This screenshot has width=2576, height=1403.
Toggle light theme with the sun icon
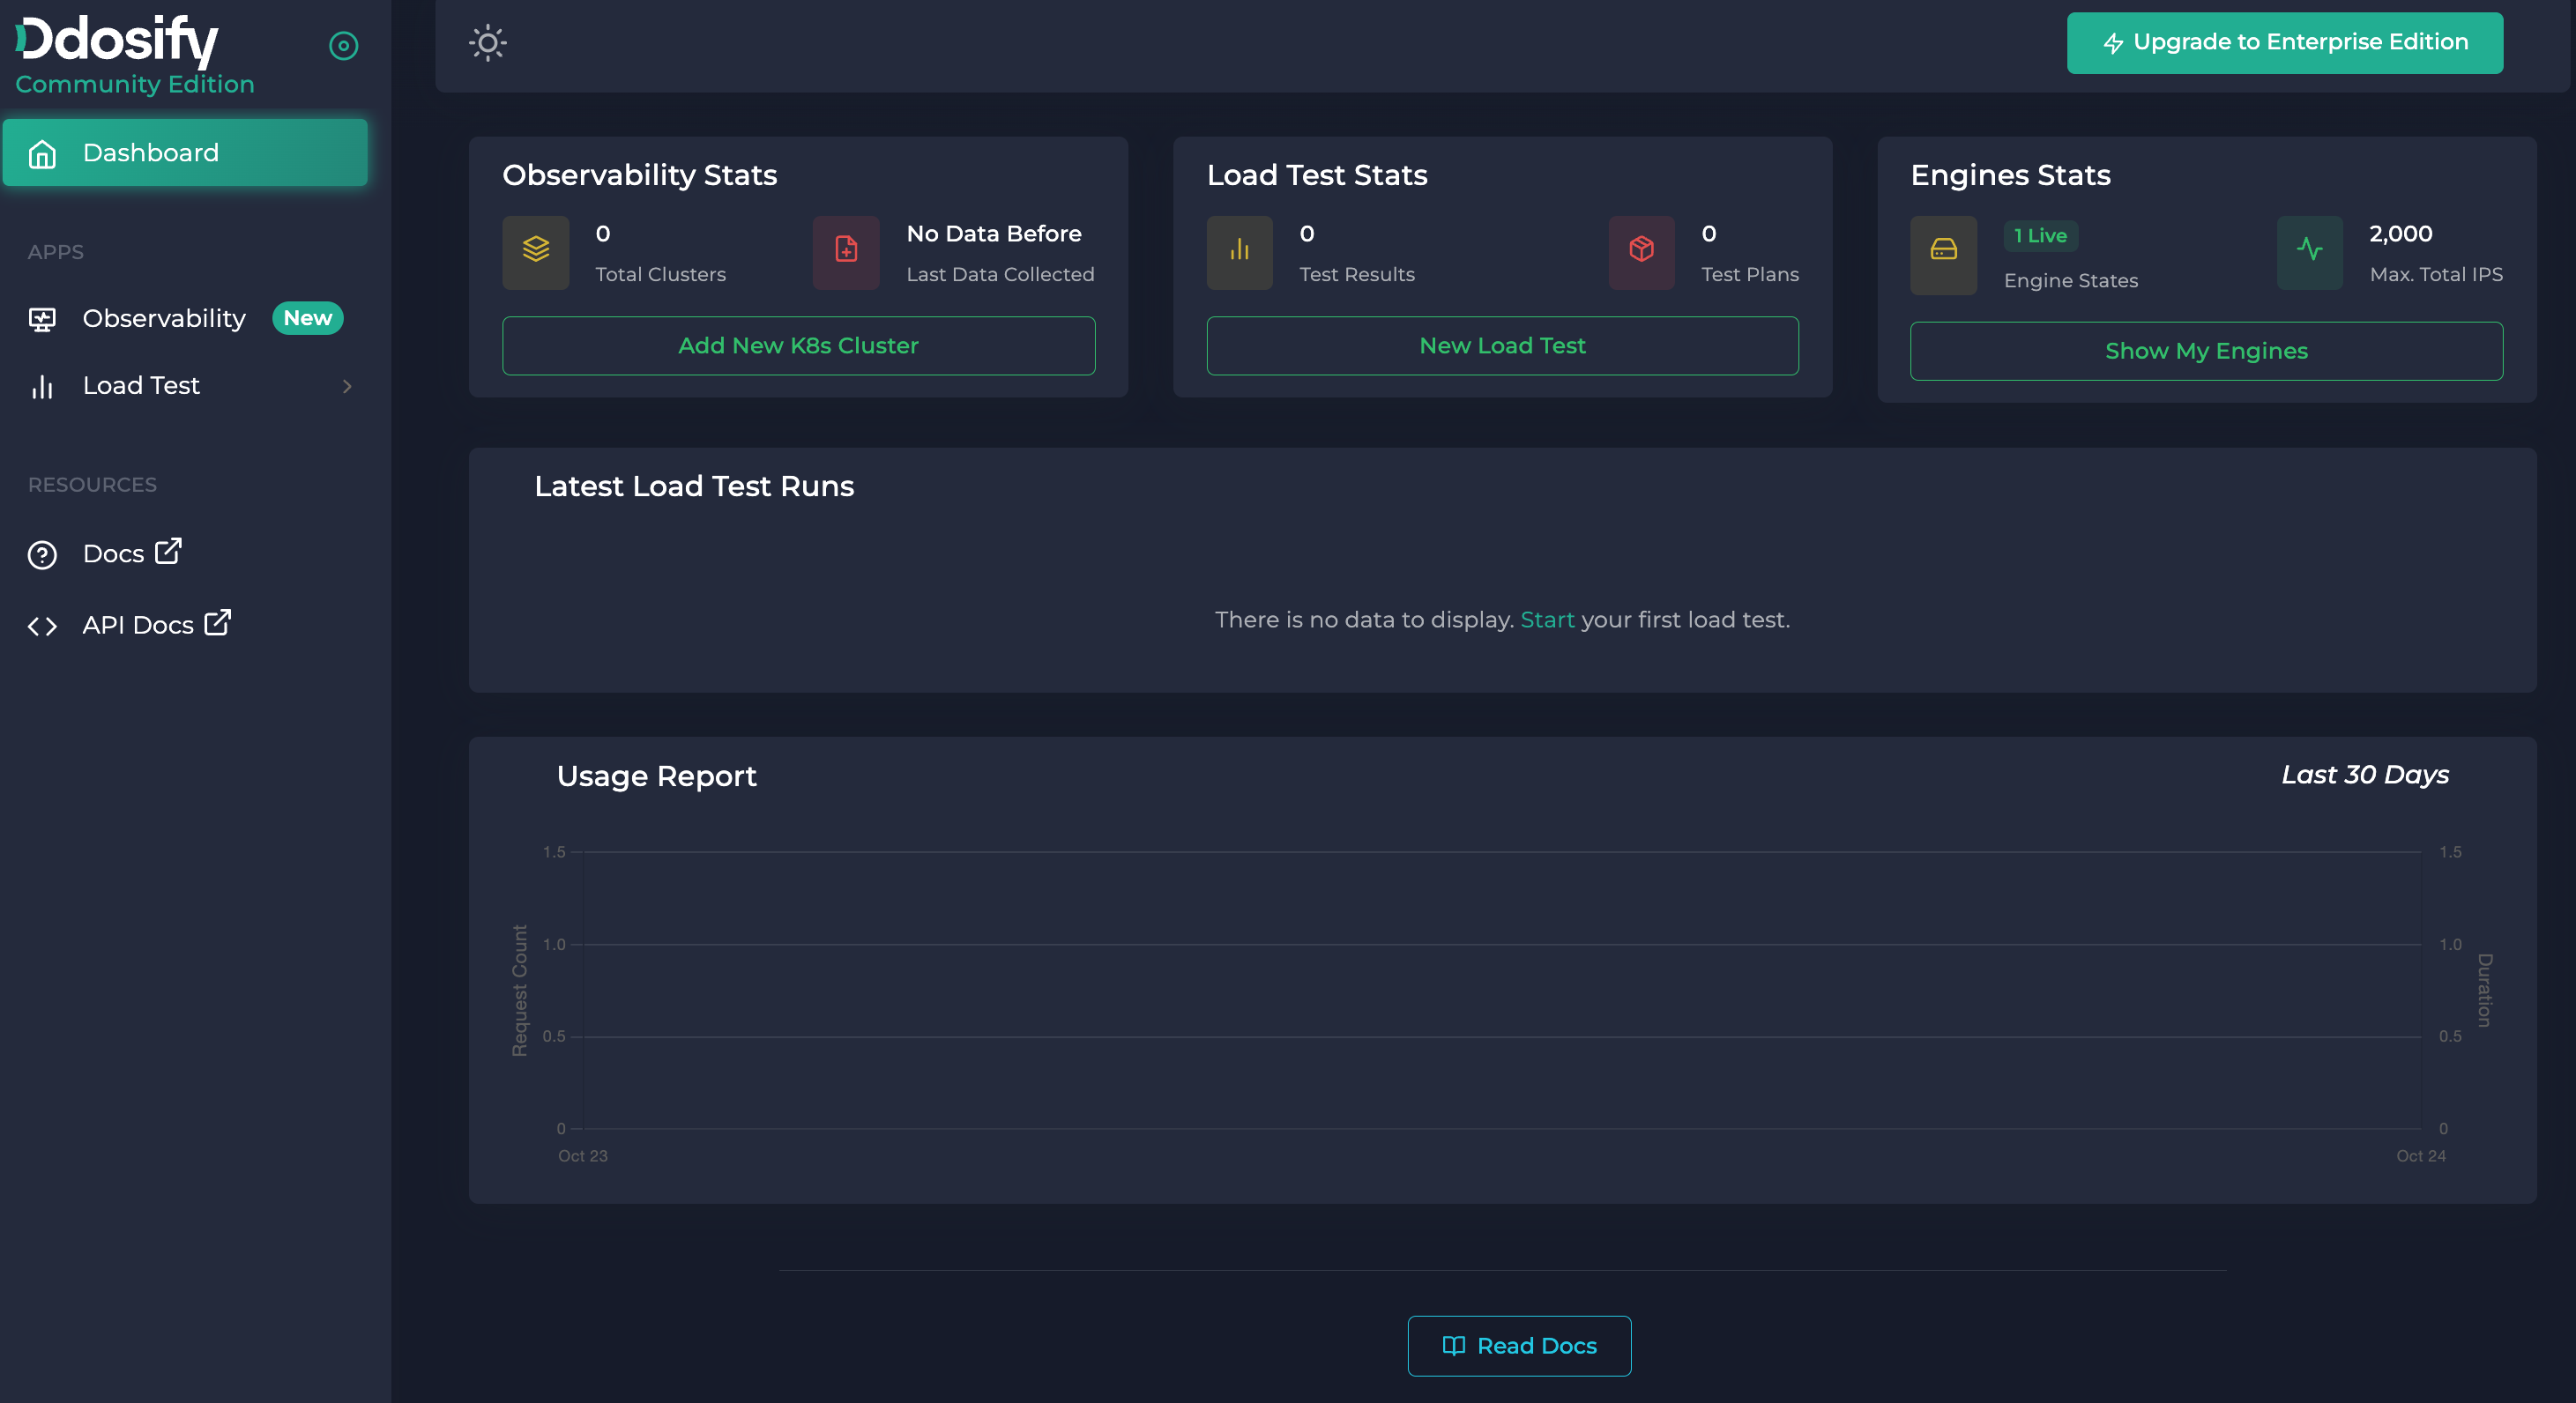coord(488,42)
